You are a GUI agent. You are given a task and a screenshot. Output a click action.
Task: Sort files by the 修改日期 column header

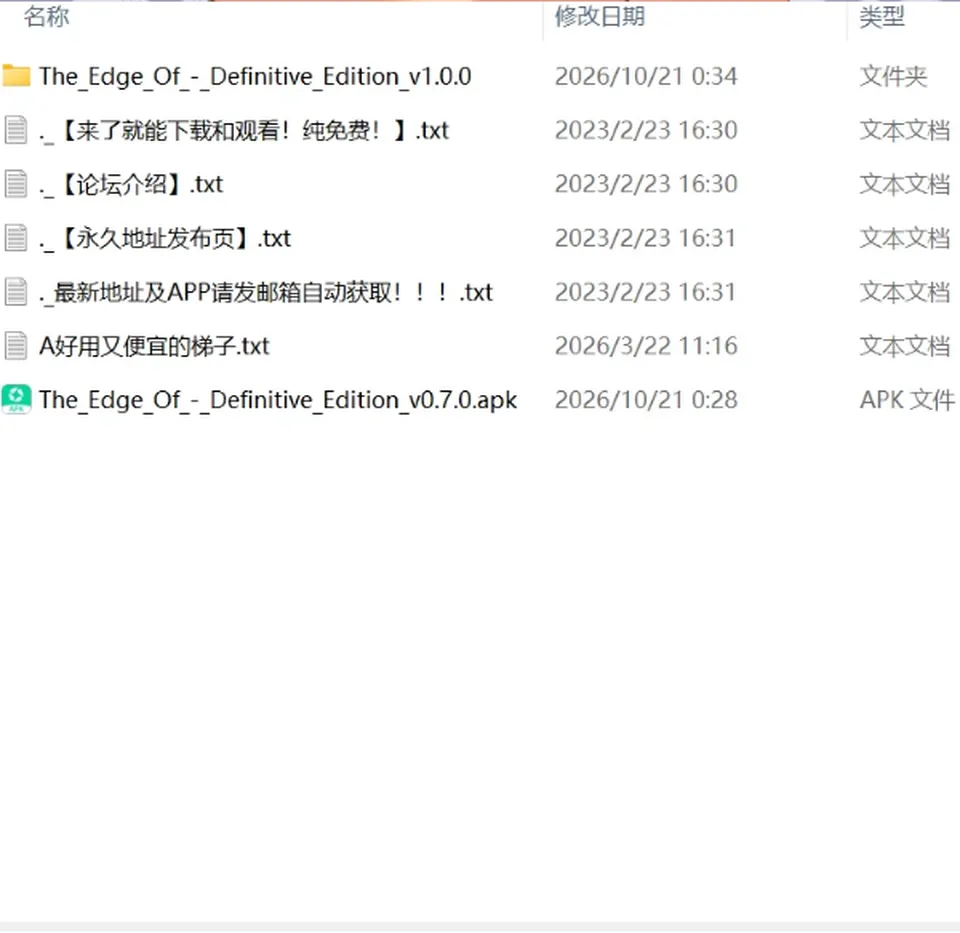[x=600, y=17]
